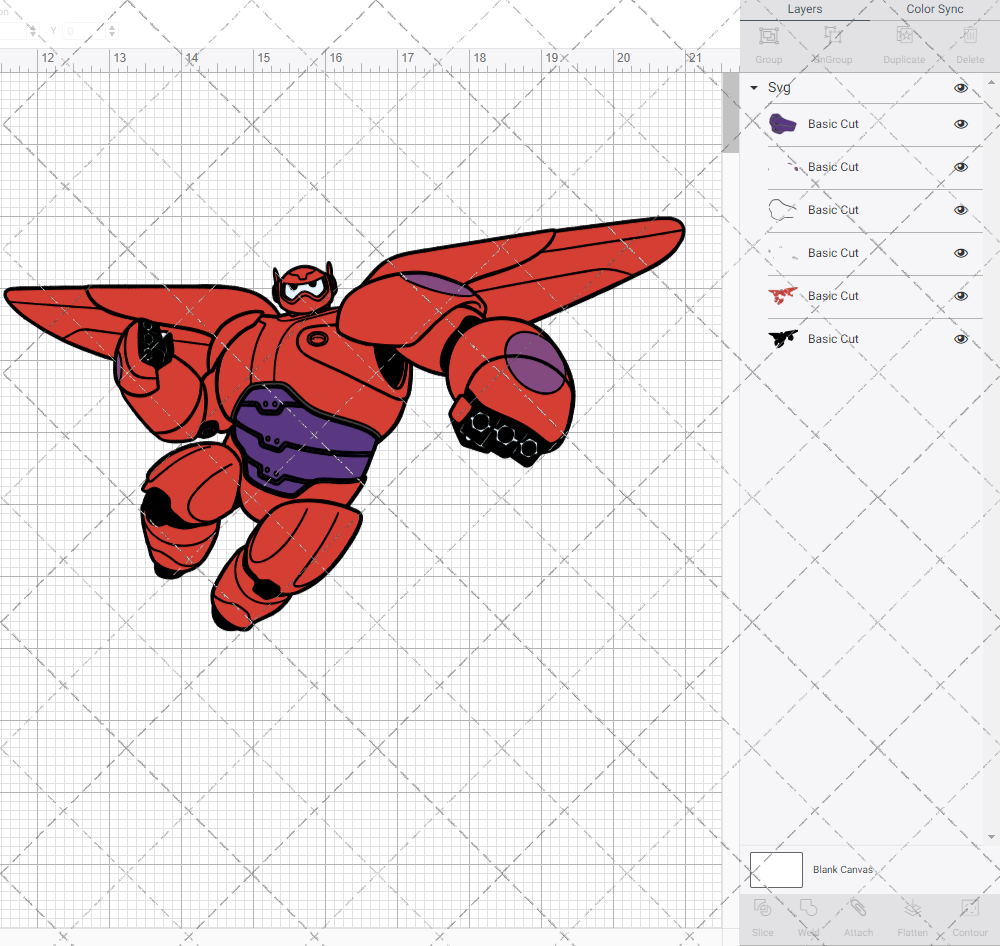Click the Delete trash icon
The height and width of the screenshot is (946, 1000).
click(x=970, y=35)
